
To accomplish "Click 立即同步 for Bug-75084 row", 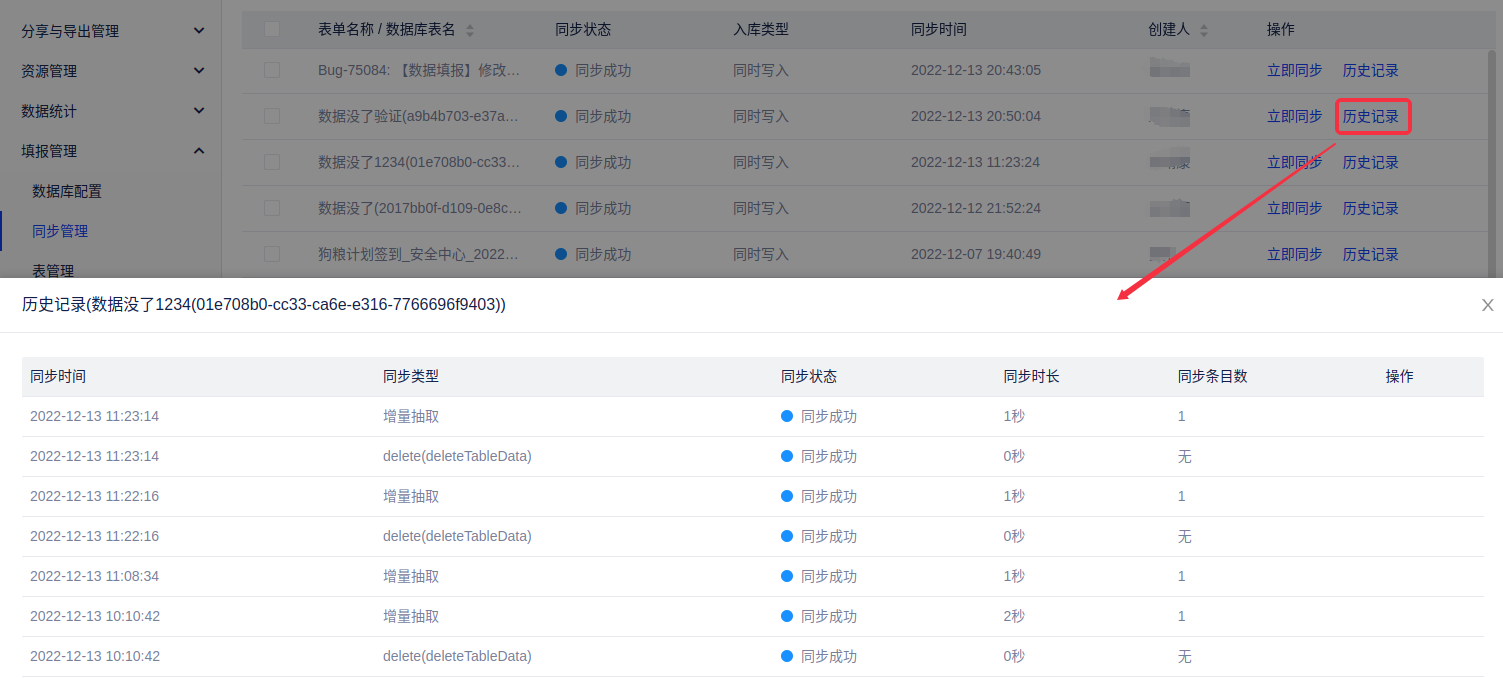I will click(1294, 70).
